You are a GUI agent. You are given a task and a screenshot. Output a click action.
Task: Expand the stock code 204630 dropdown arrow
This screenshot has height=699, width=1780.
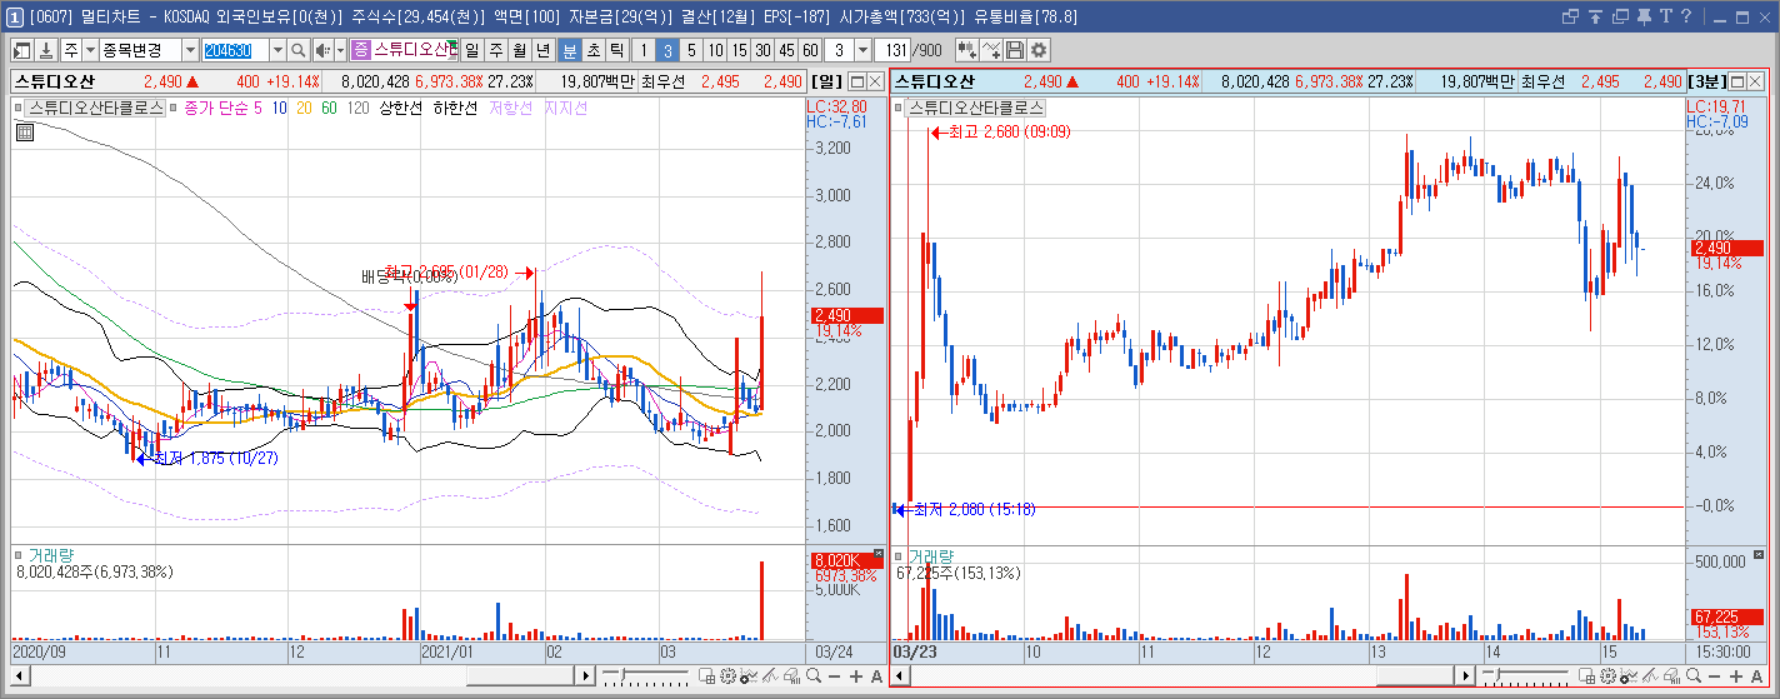pyautogui.click(x=277, y=50)
